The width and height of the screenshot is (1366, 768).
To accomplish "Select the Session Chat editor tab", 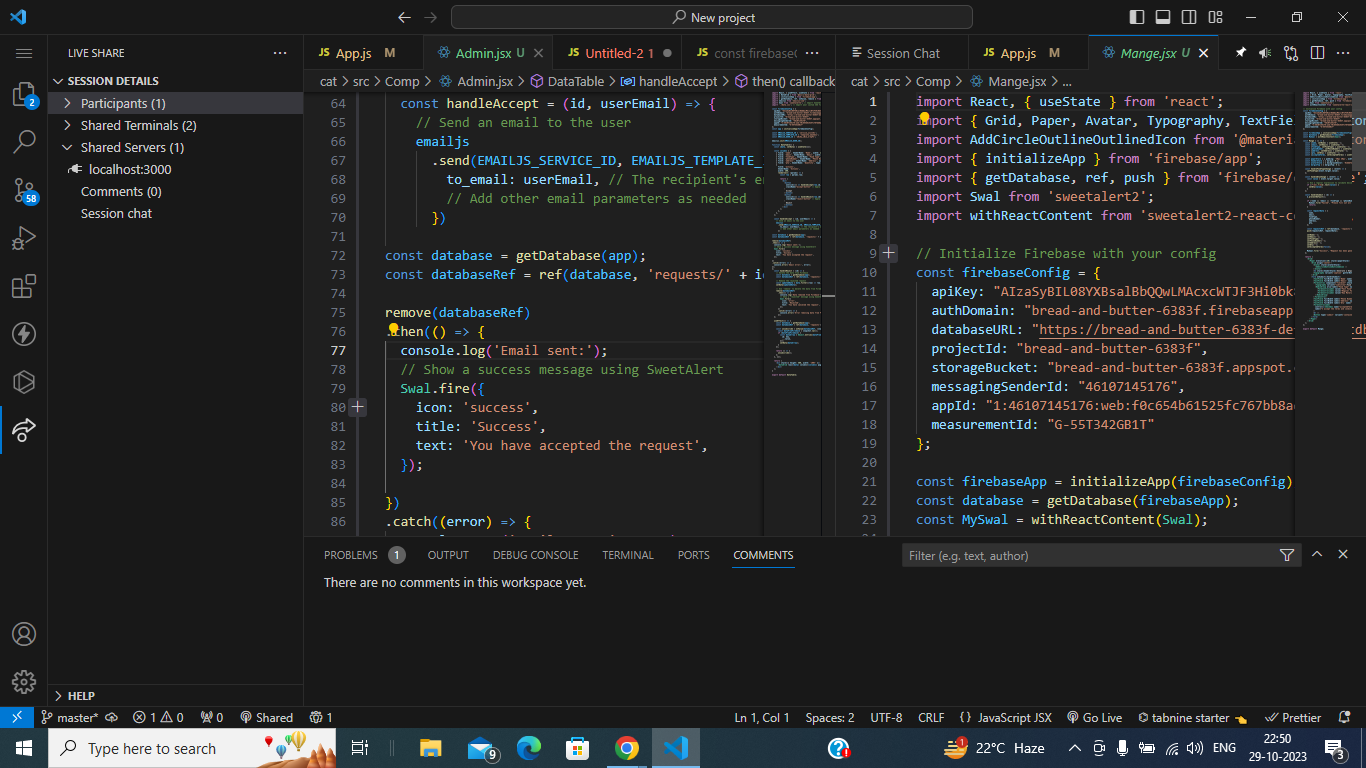I will (902, 53).
